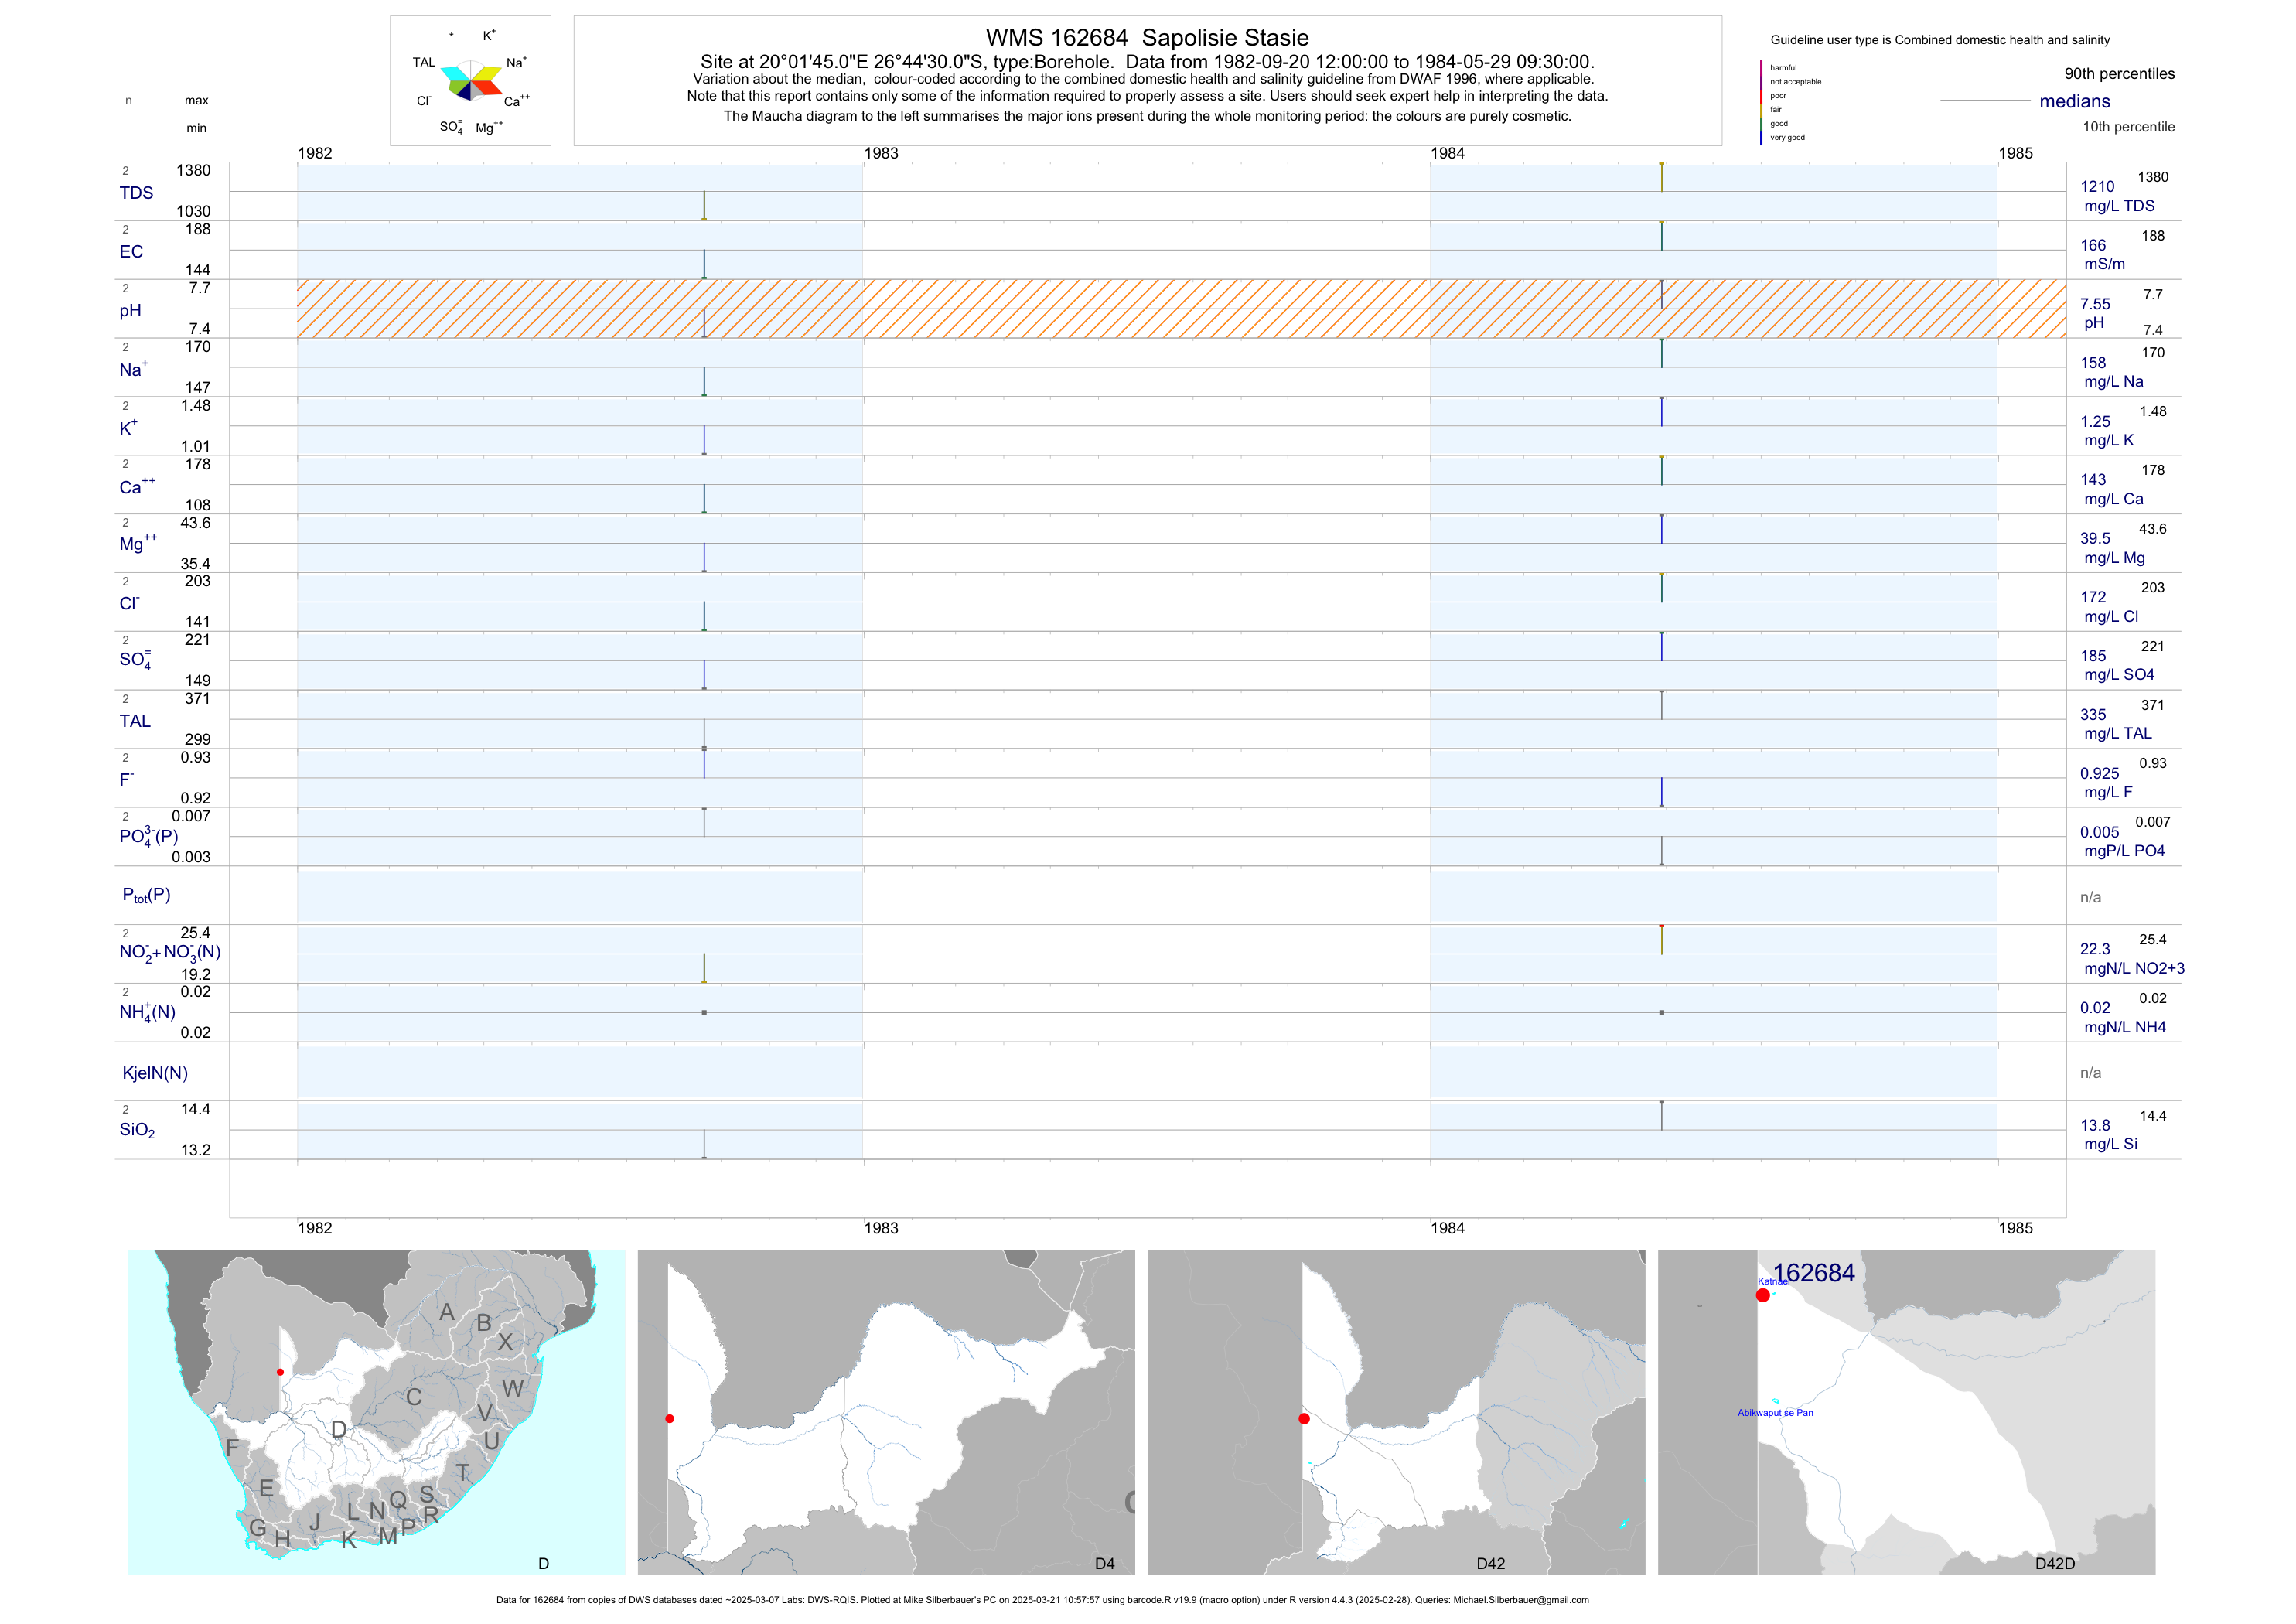Click region letter C on country map
The height and width of the screenshot is (1624, 2296).
413,1396
